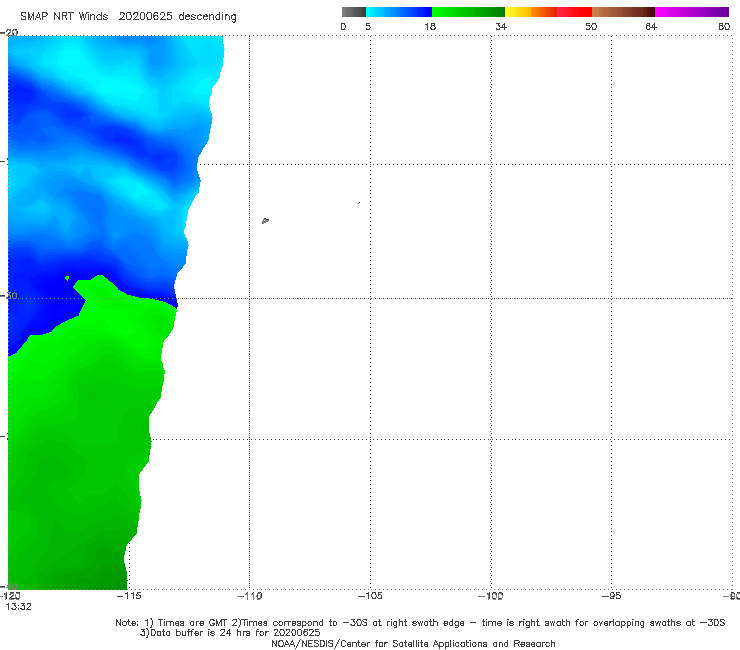
Task: Click the longitude label '-120'
Action: click(x=10, y=596)
